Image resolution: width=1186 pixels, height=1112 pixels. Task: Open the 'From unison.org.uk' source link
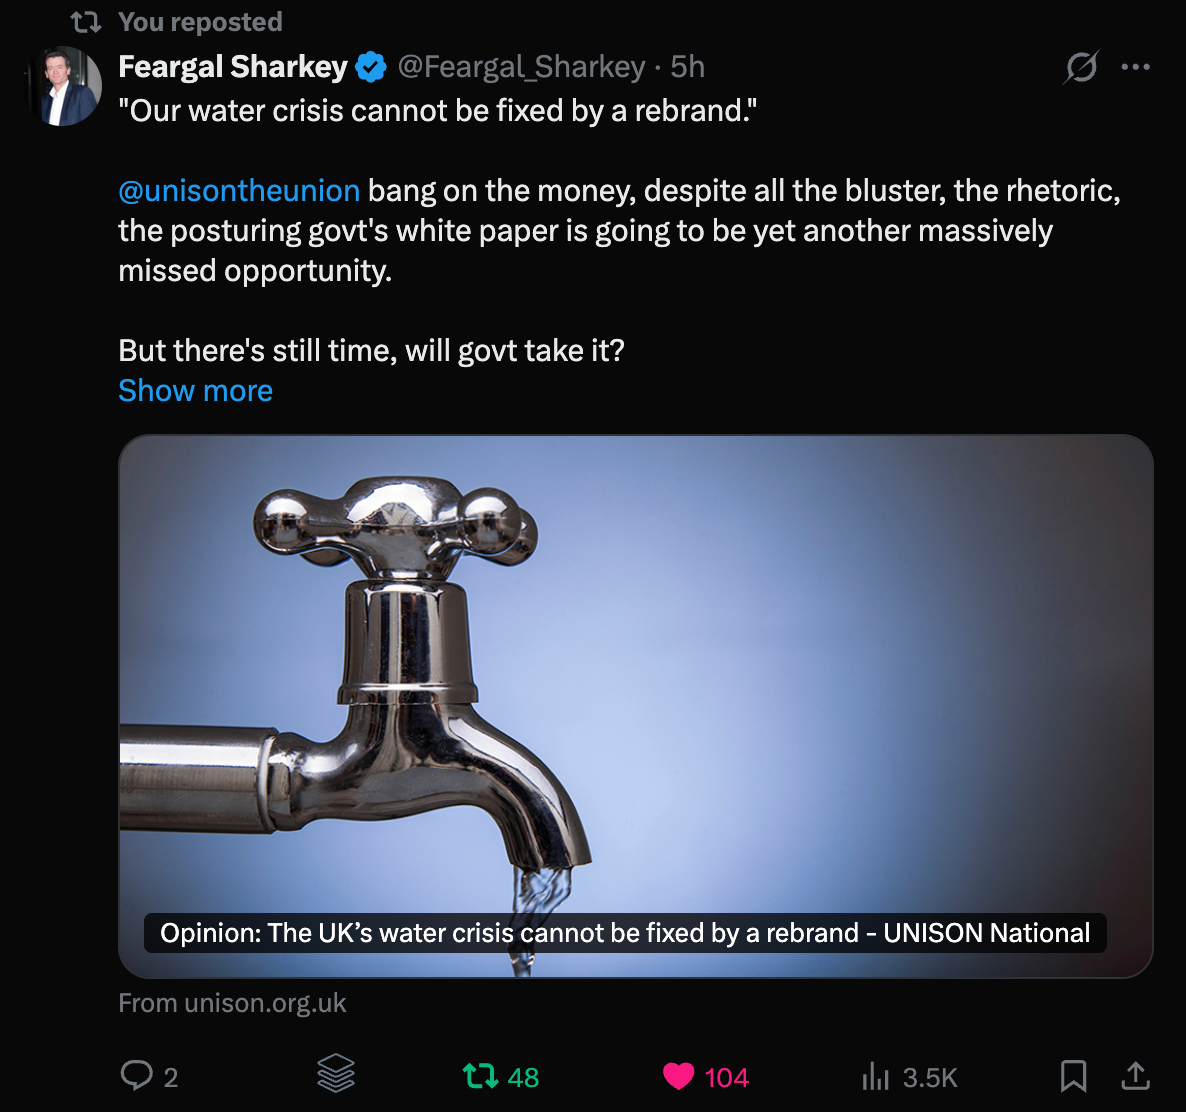232,1003
